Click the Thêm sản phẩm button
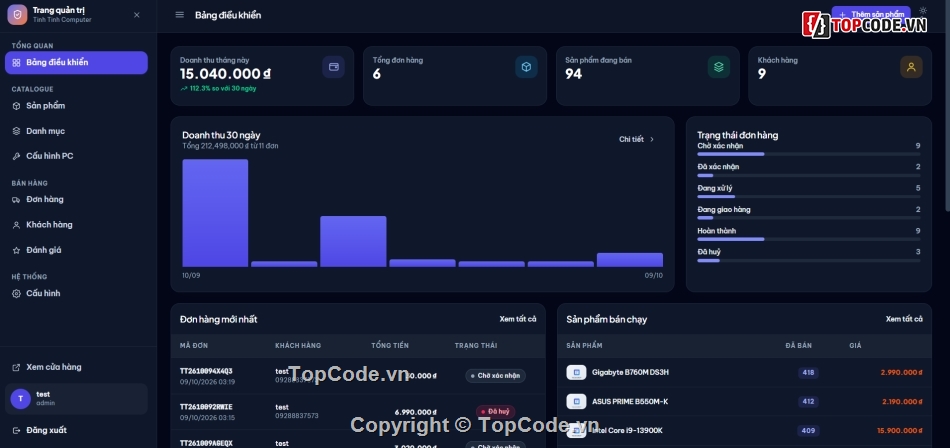This screenshot has height=448, width=950. point(871,13)
